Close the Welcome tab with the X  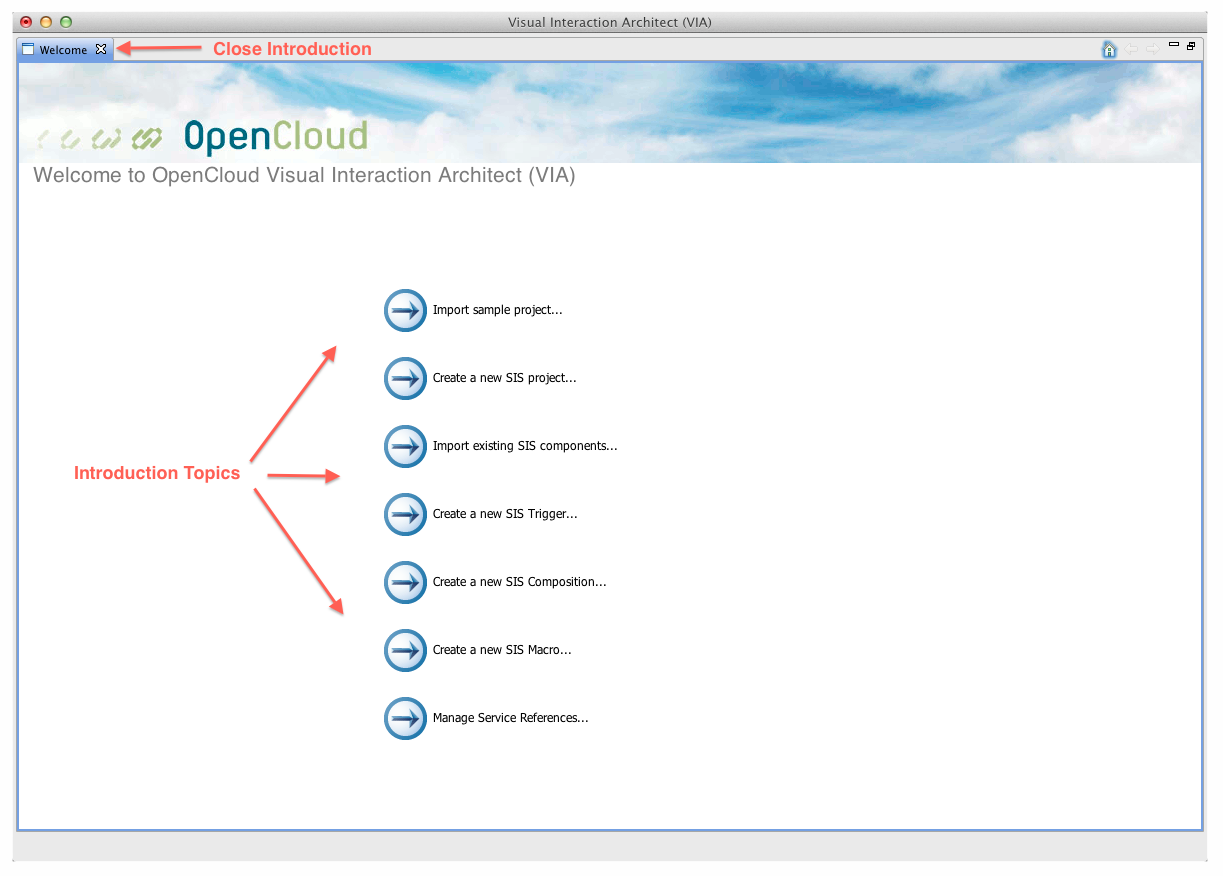(101, 49)
